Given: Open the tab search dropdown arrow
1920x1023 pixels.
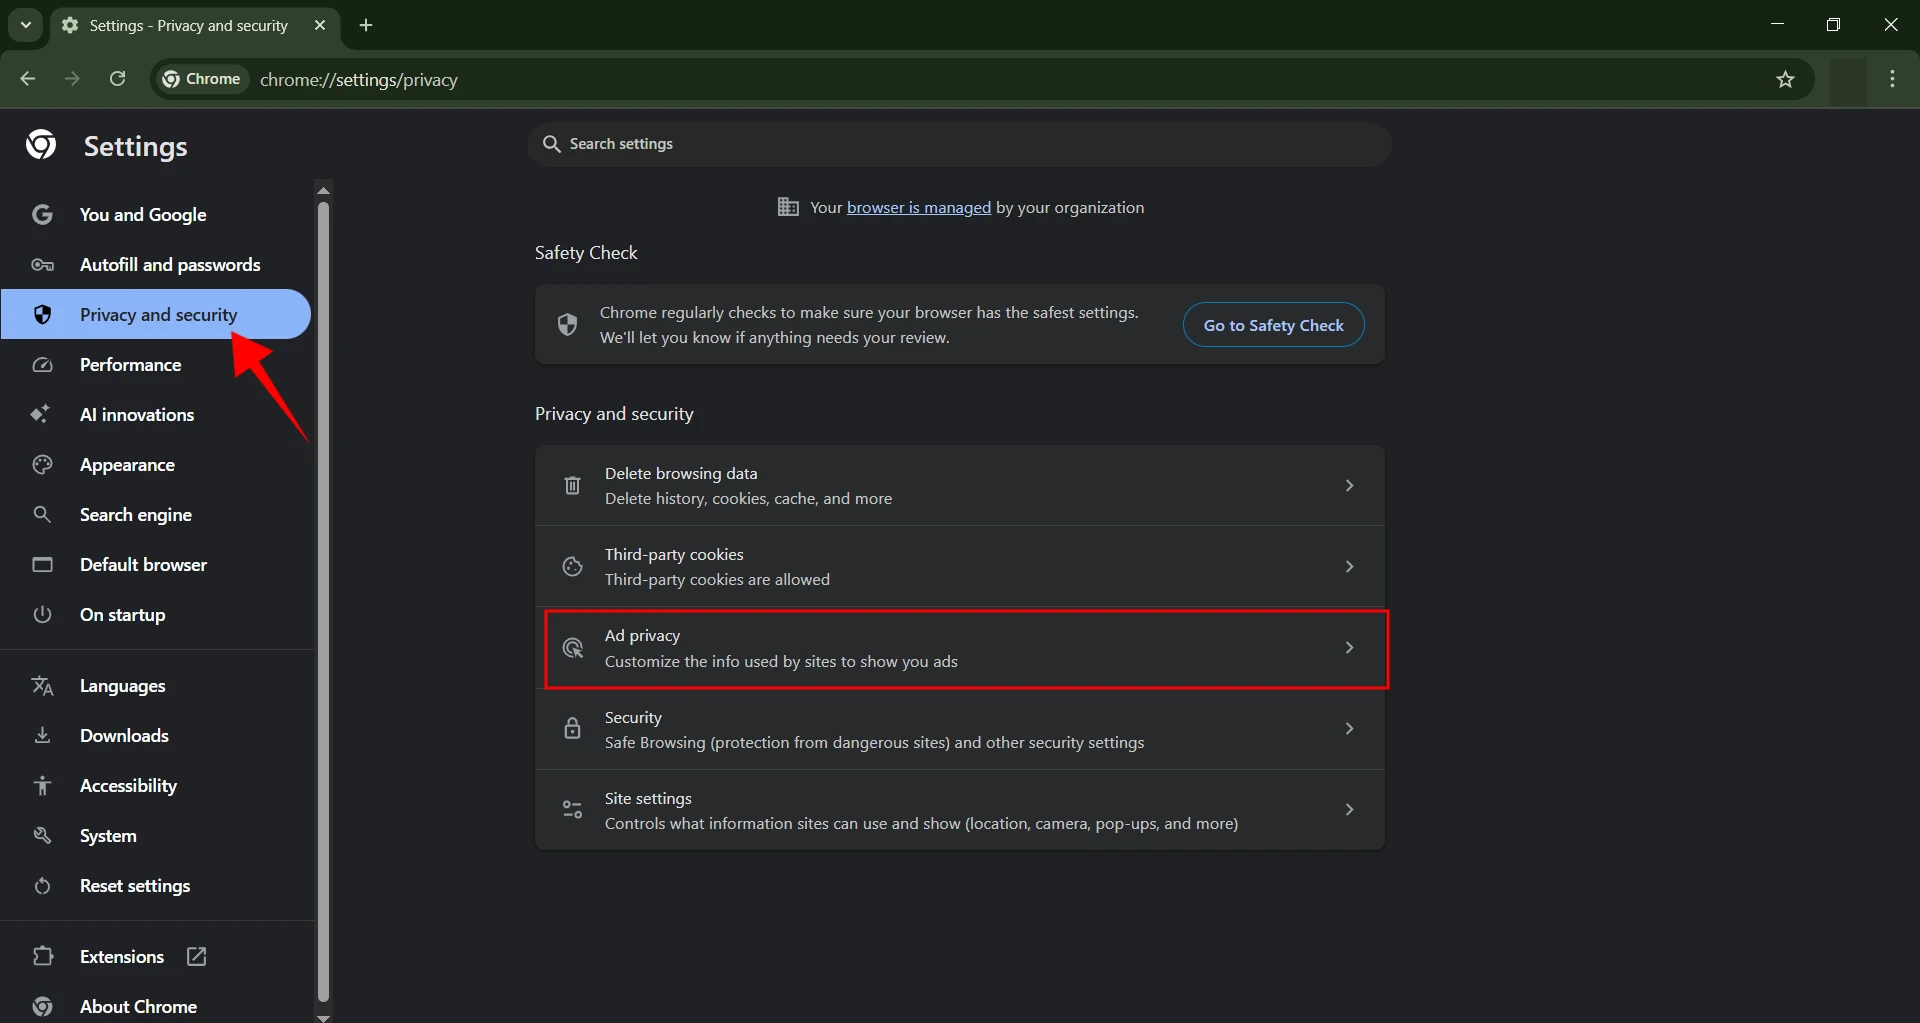Looking at the screenshot, I should coord(26,25).
